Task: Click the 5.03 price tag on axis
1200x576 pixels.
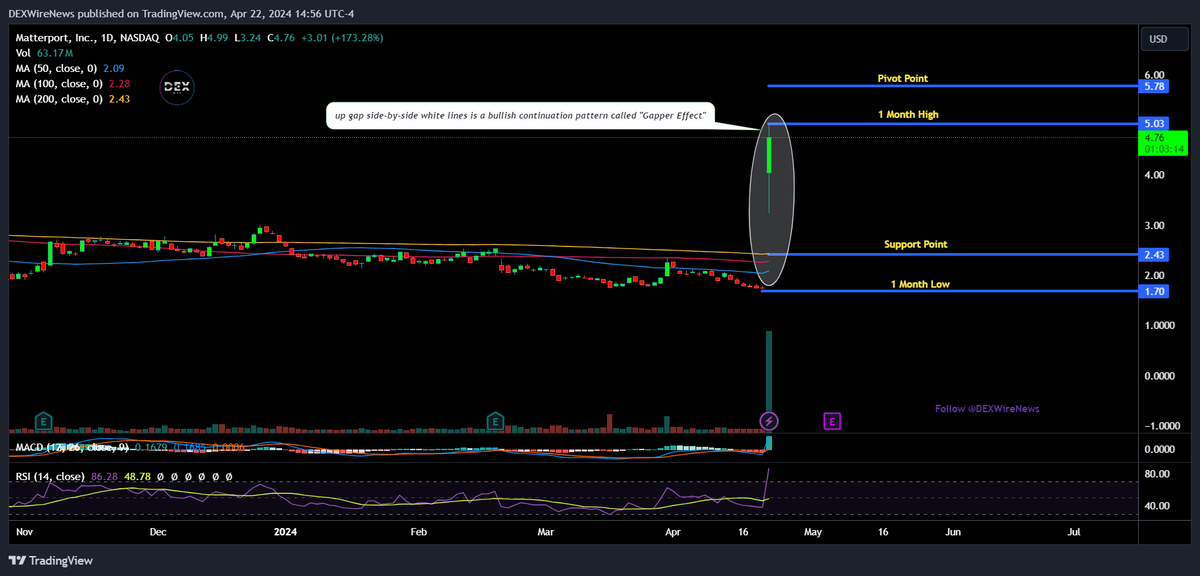Action: [x=1154, y=124]
